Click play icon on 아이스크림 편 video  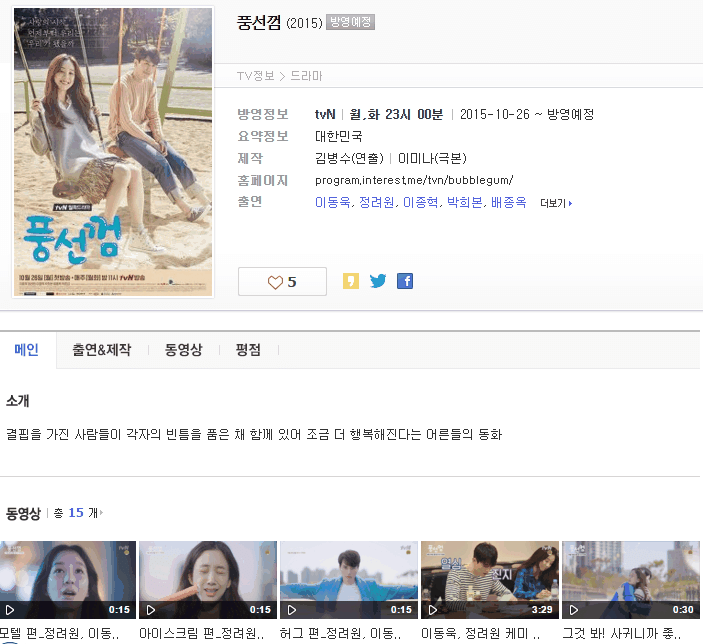(x=151, y=610)
